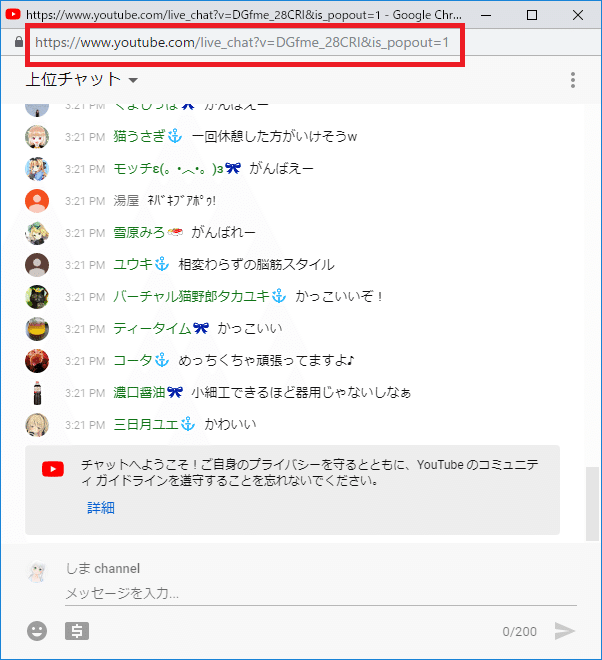
Task: Click 雪原みろ's avatar
Action: [x=37, y=233]
